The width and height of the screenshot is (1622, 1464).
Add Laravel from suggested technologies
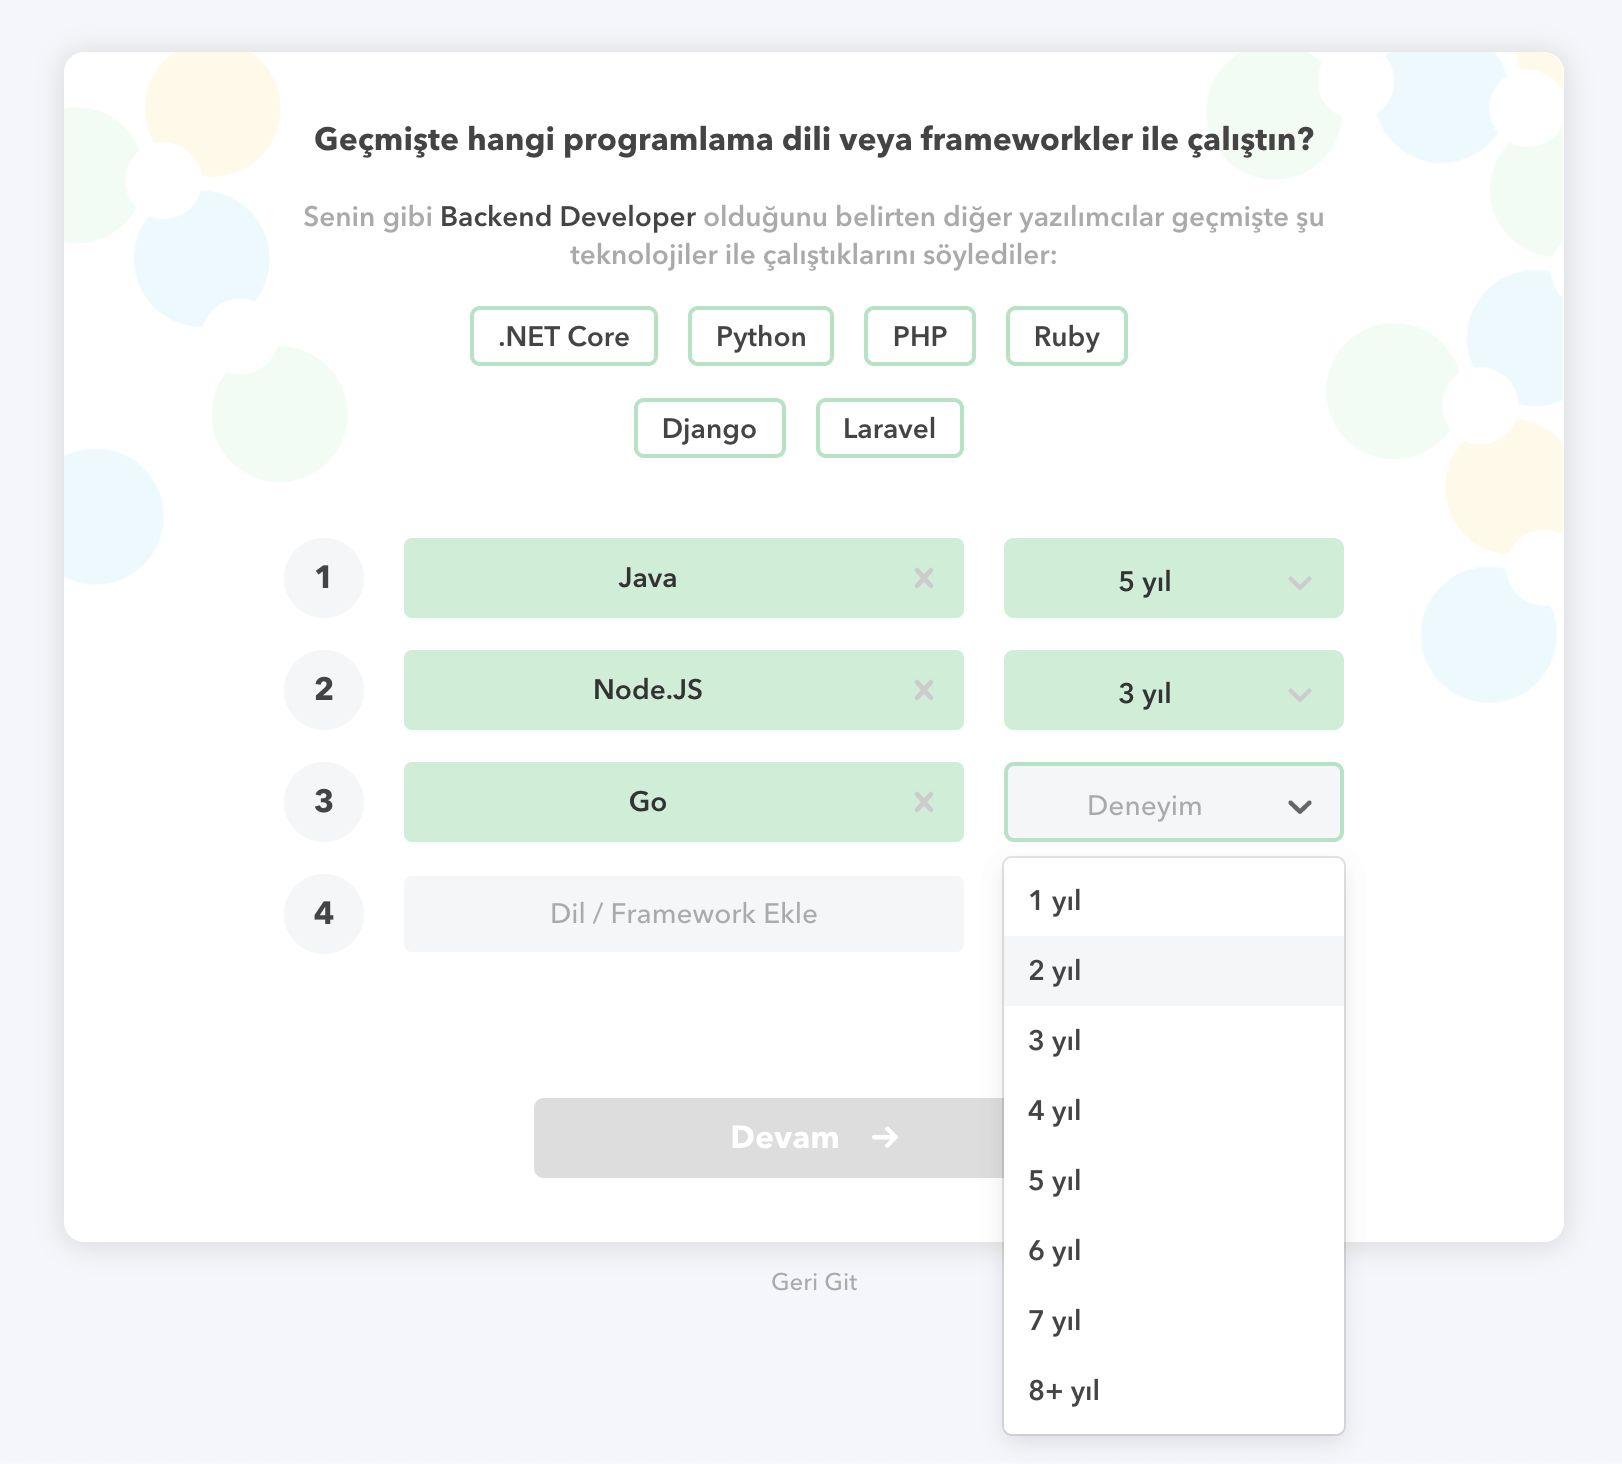[x=888, y=428]
